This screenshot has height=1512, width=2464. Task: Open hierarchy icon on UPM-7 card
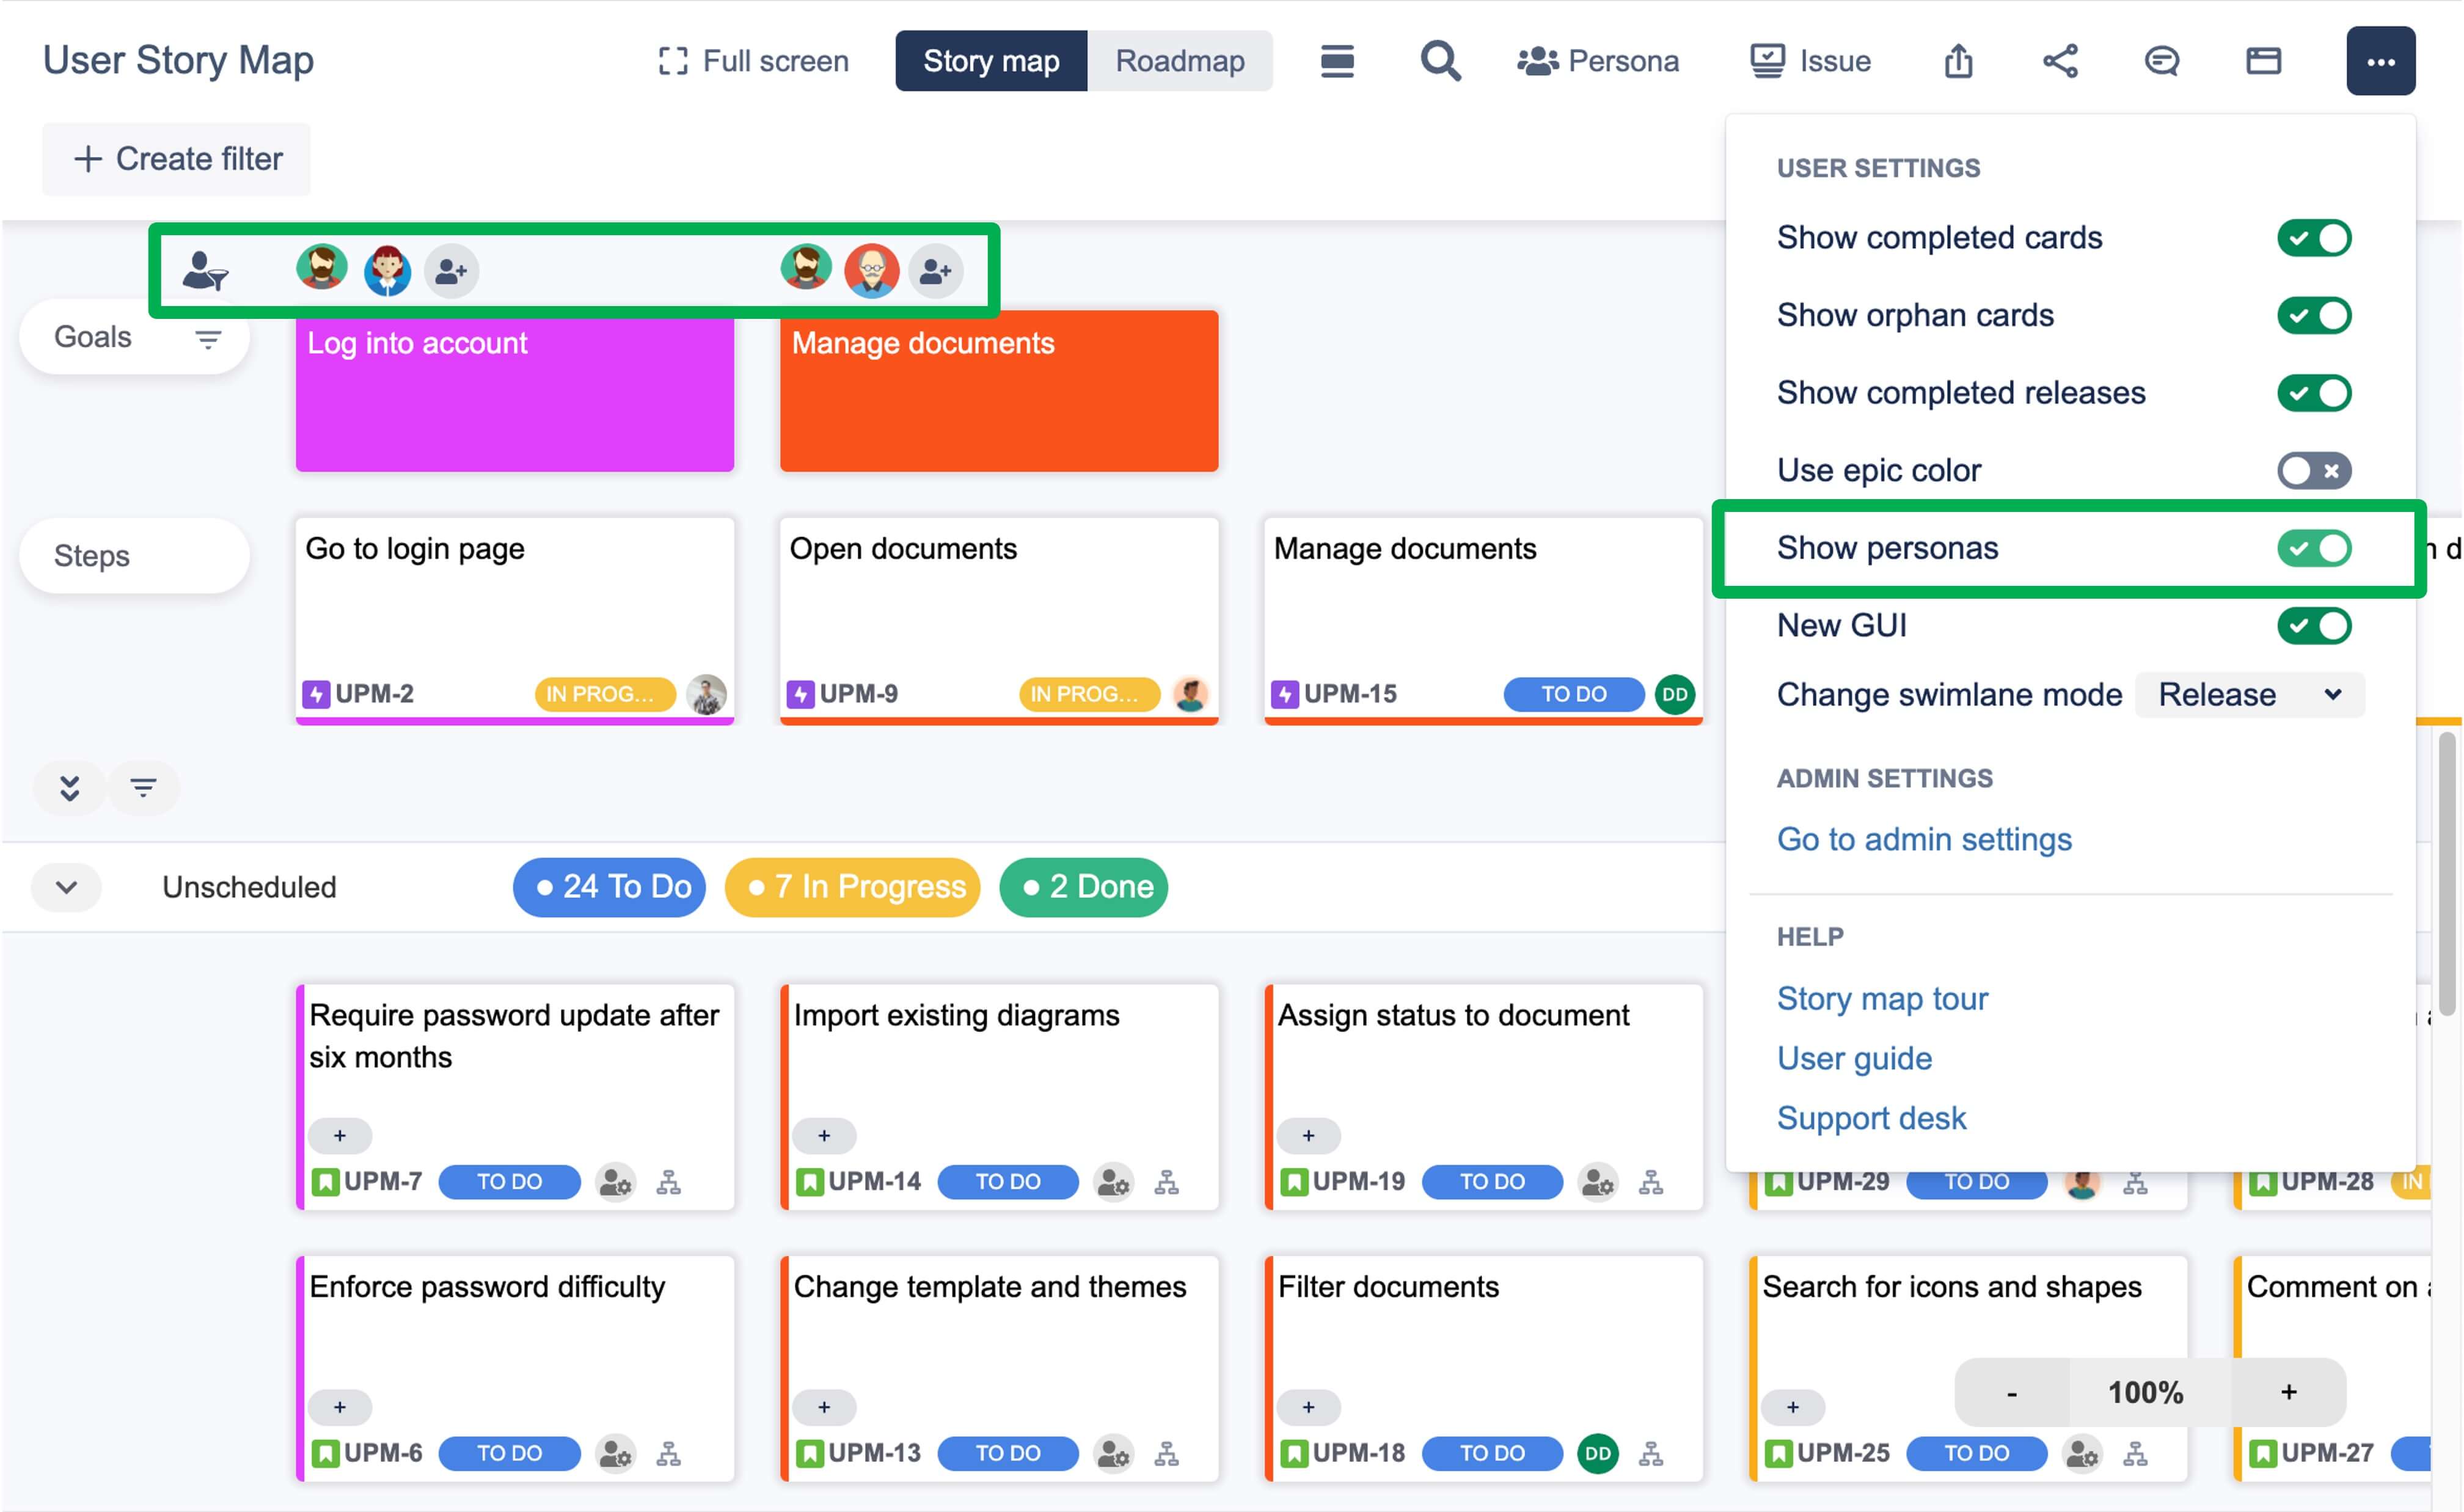[668, 1183]
